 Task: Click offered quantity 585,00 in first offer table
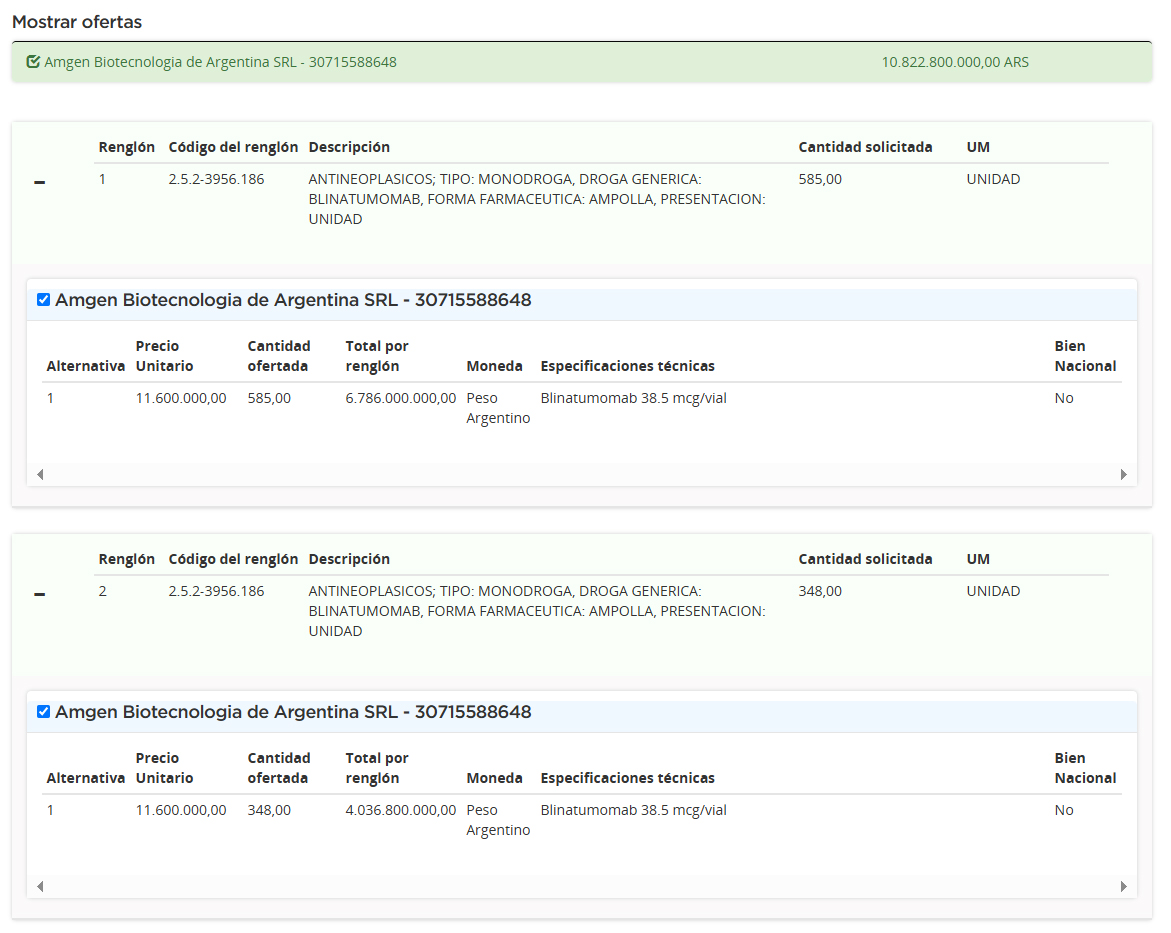[x=269, y=398]
